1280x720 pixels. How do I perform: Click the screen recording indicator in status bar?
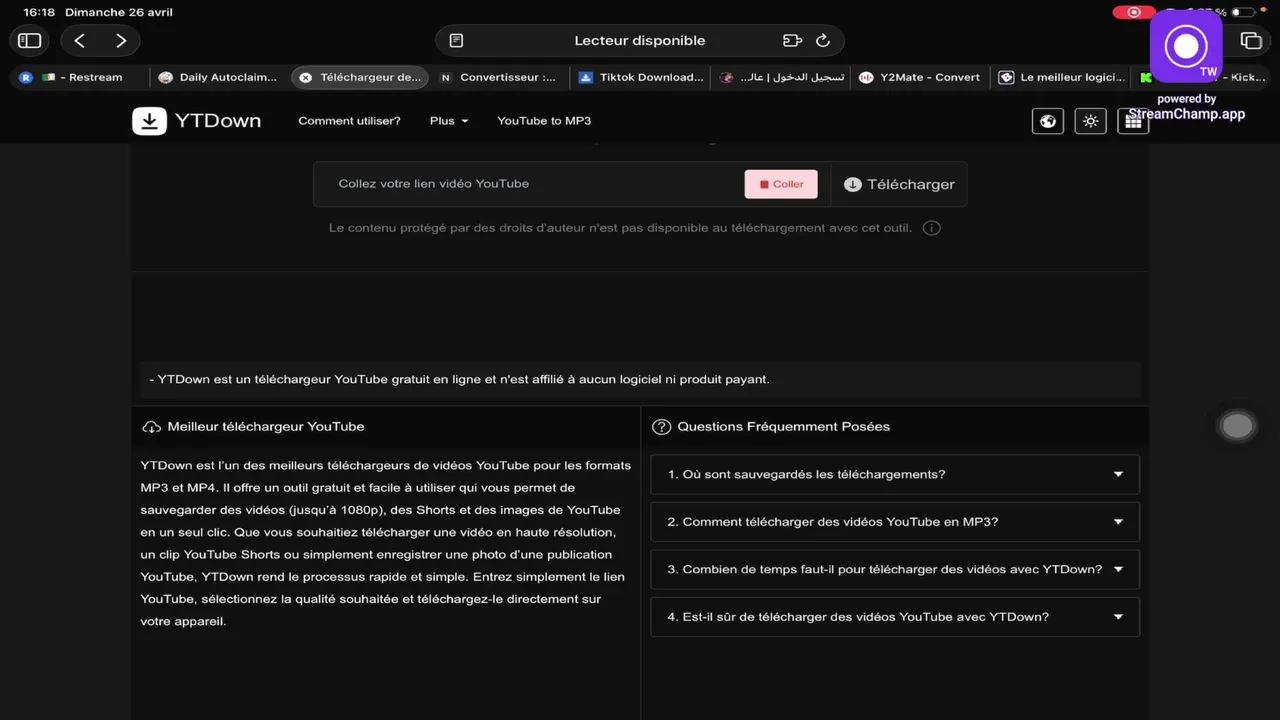pyautogui.click(x=1133, y=12)
